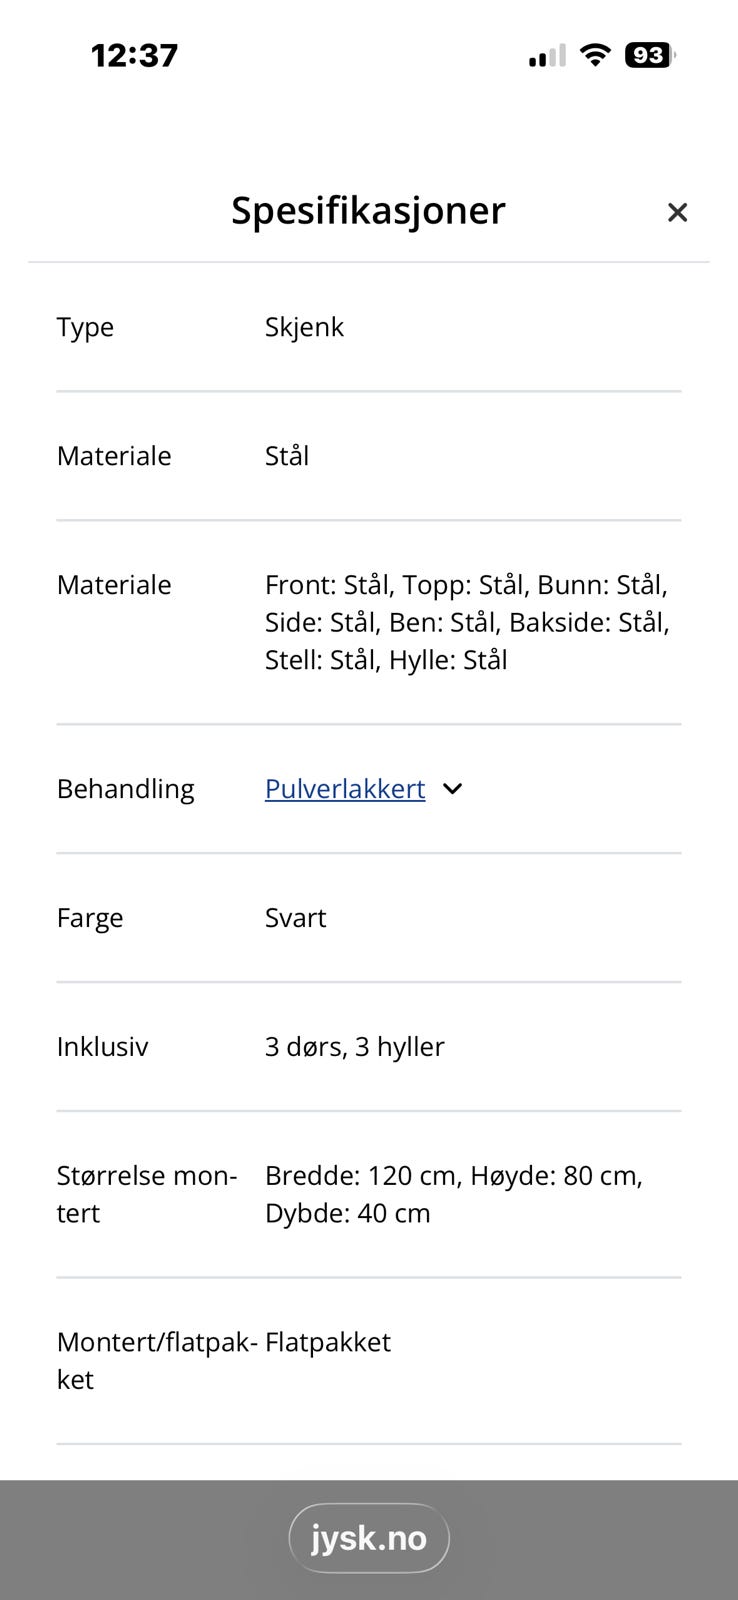The width and height of the screenshot is (738, 1600).
Task: Tap the 12:37 clock
Action: pos(134,55)
